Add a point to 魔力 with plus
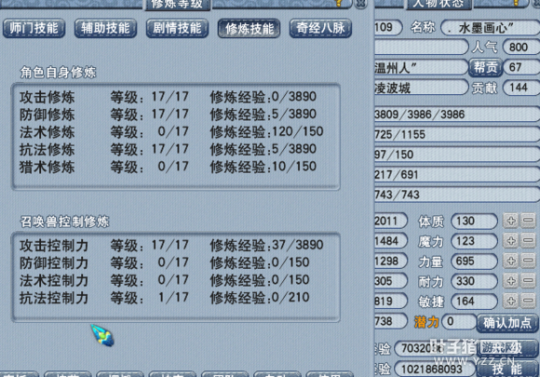This screenshot has height=377, width=540. pos(511,241)
